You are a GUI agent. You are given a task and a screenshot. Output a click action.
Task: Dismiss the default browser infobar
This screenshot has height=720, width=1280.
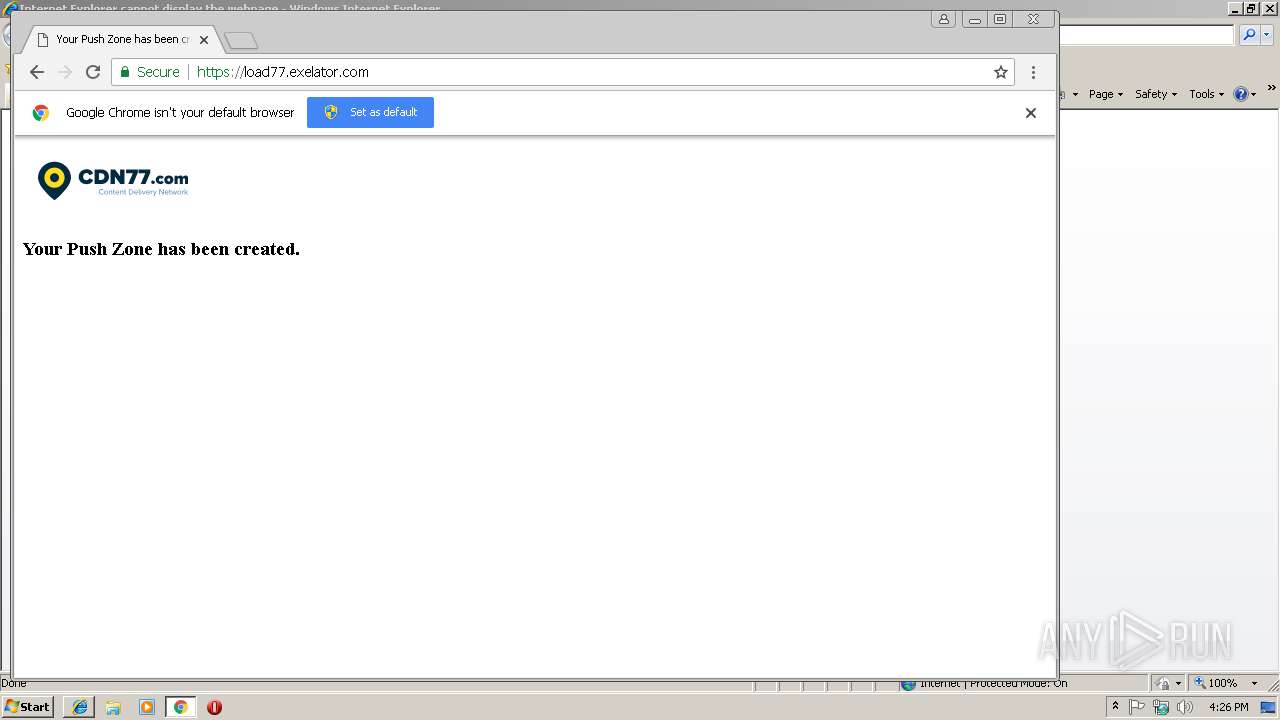1030,112
